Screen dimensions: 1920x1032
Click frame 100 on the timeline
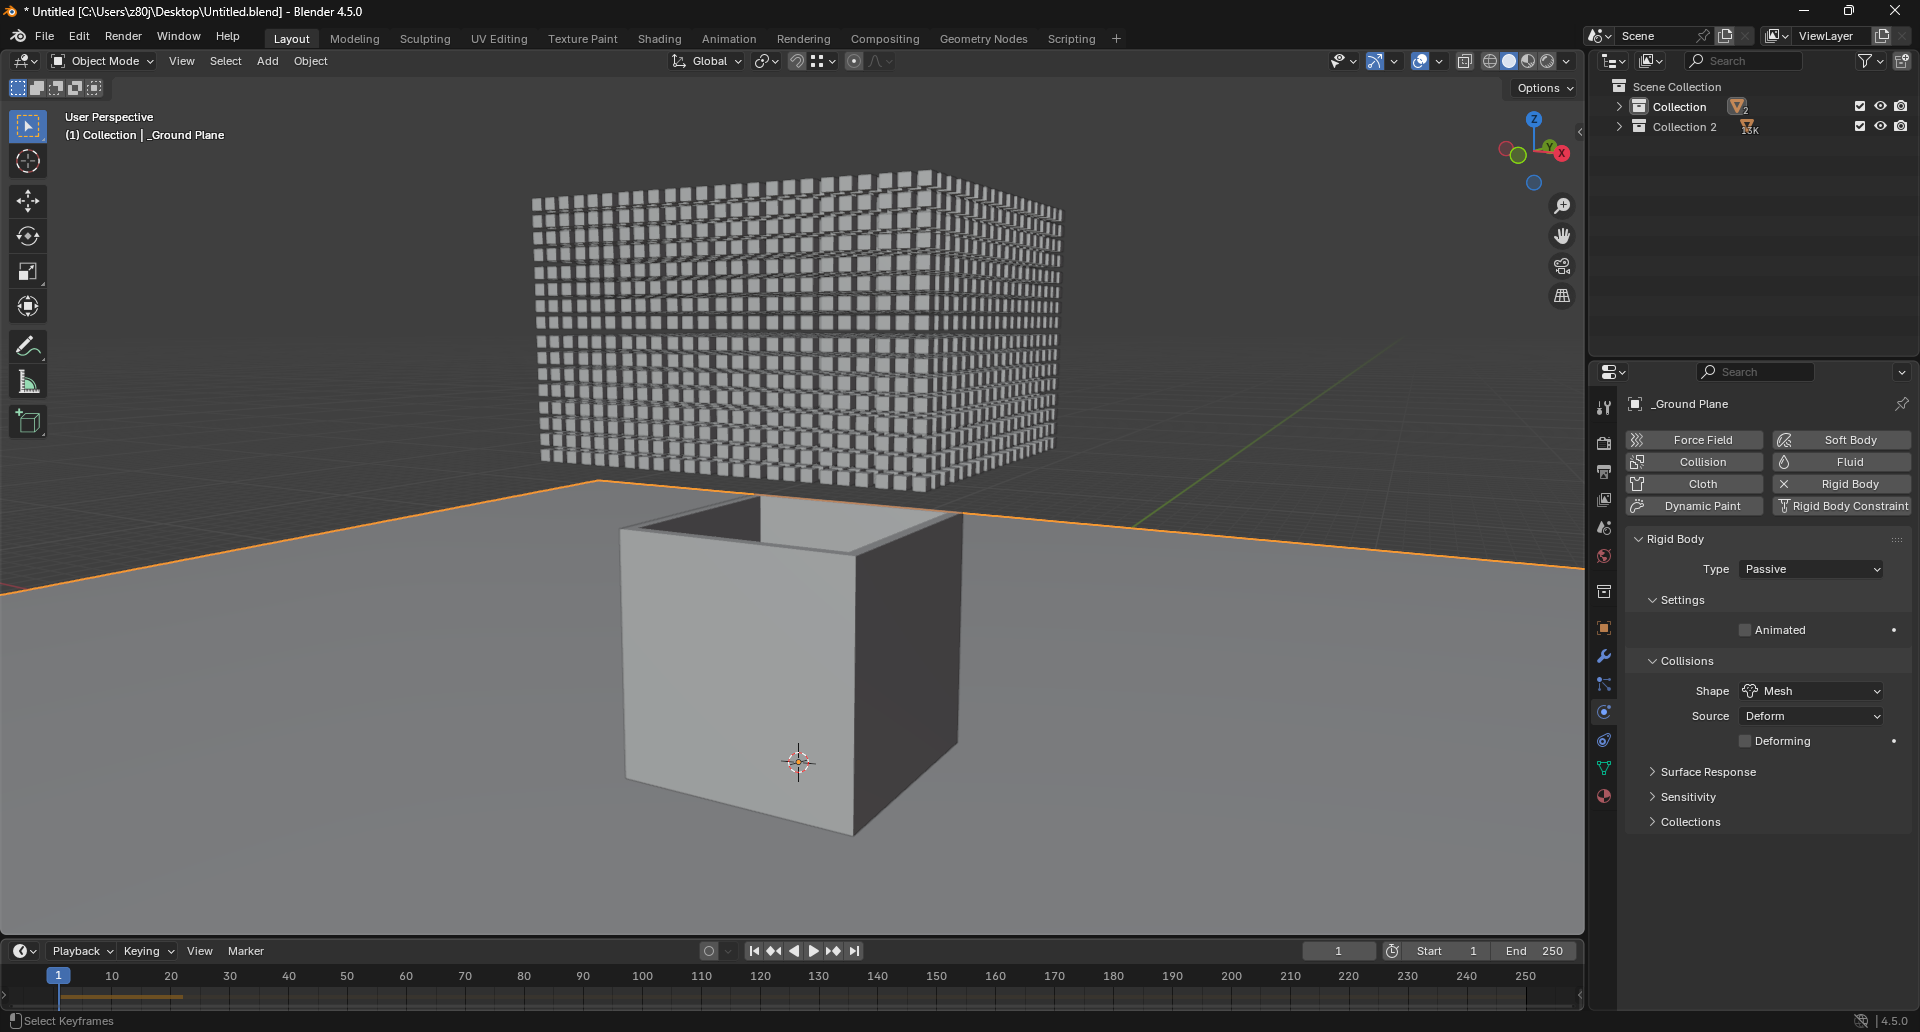642,976
